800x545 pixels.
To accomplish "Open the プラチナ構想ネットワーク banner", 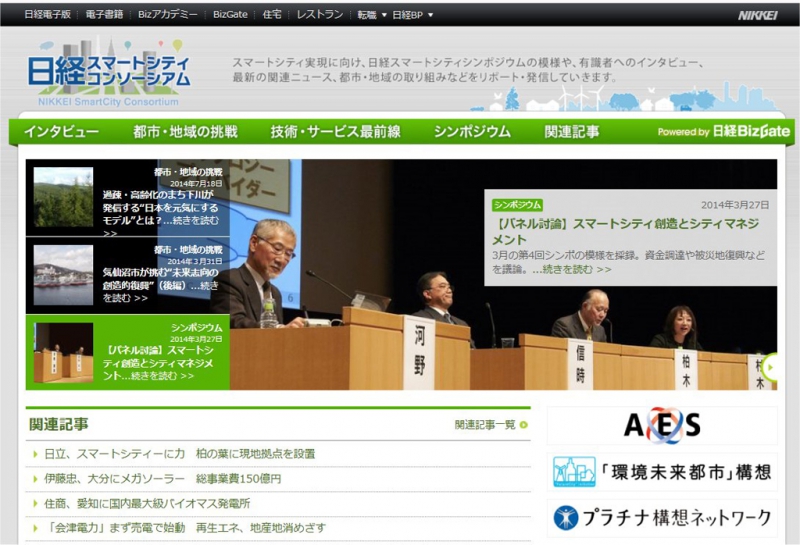I will click(x=662, y=517).
